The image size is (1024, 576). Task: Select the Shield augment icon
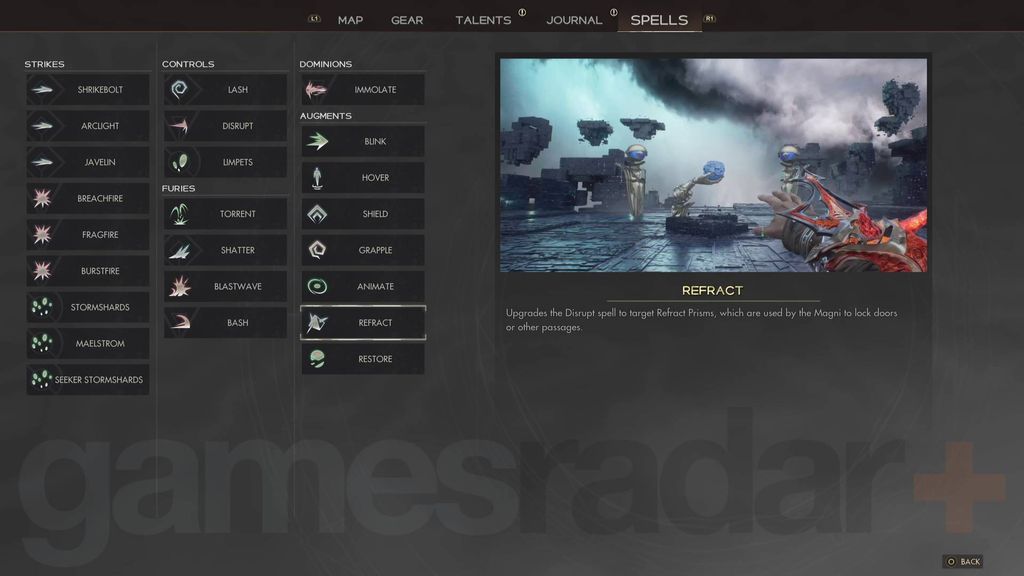click(317, 214)
